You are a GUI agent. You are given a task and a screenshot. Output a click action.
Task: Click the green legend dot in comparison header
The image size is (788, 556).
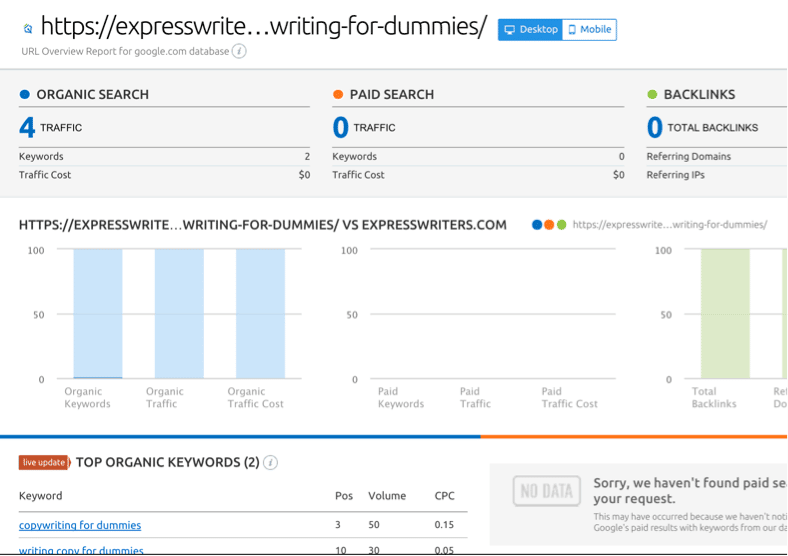coord(561,225)
